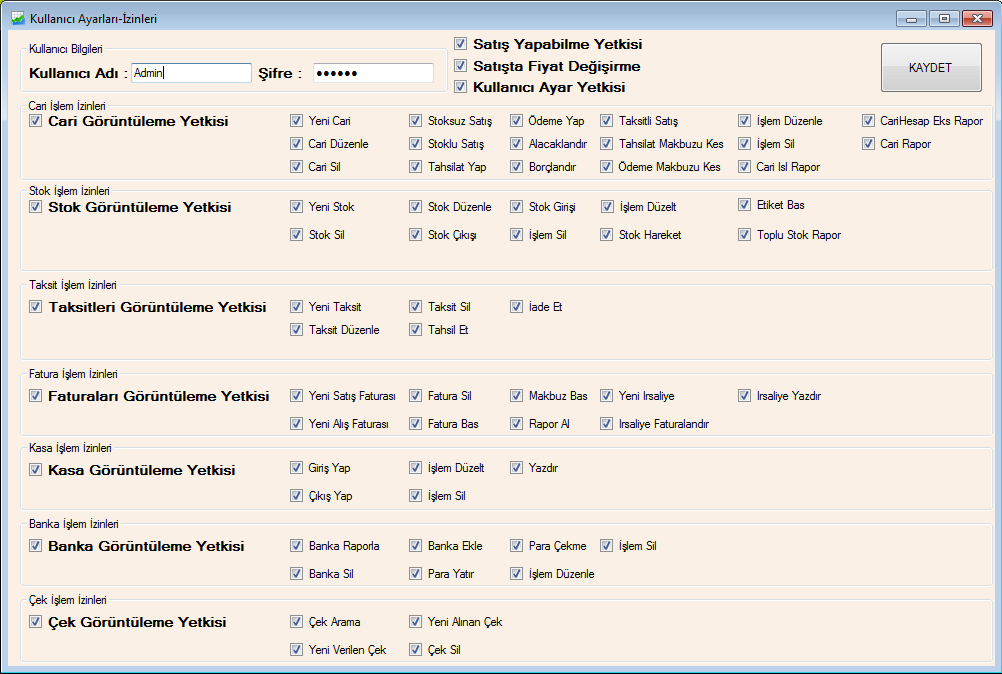Viewport: 1002px width, 674px height.
Task: Click the app icon in title bar
Action: click(17, 18)
